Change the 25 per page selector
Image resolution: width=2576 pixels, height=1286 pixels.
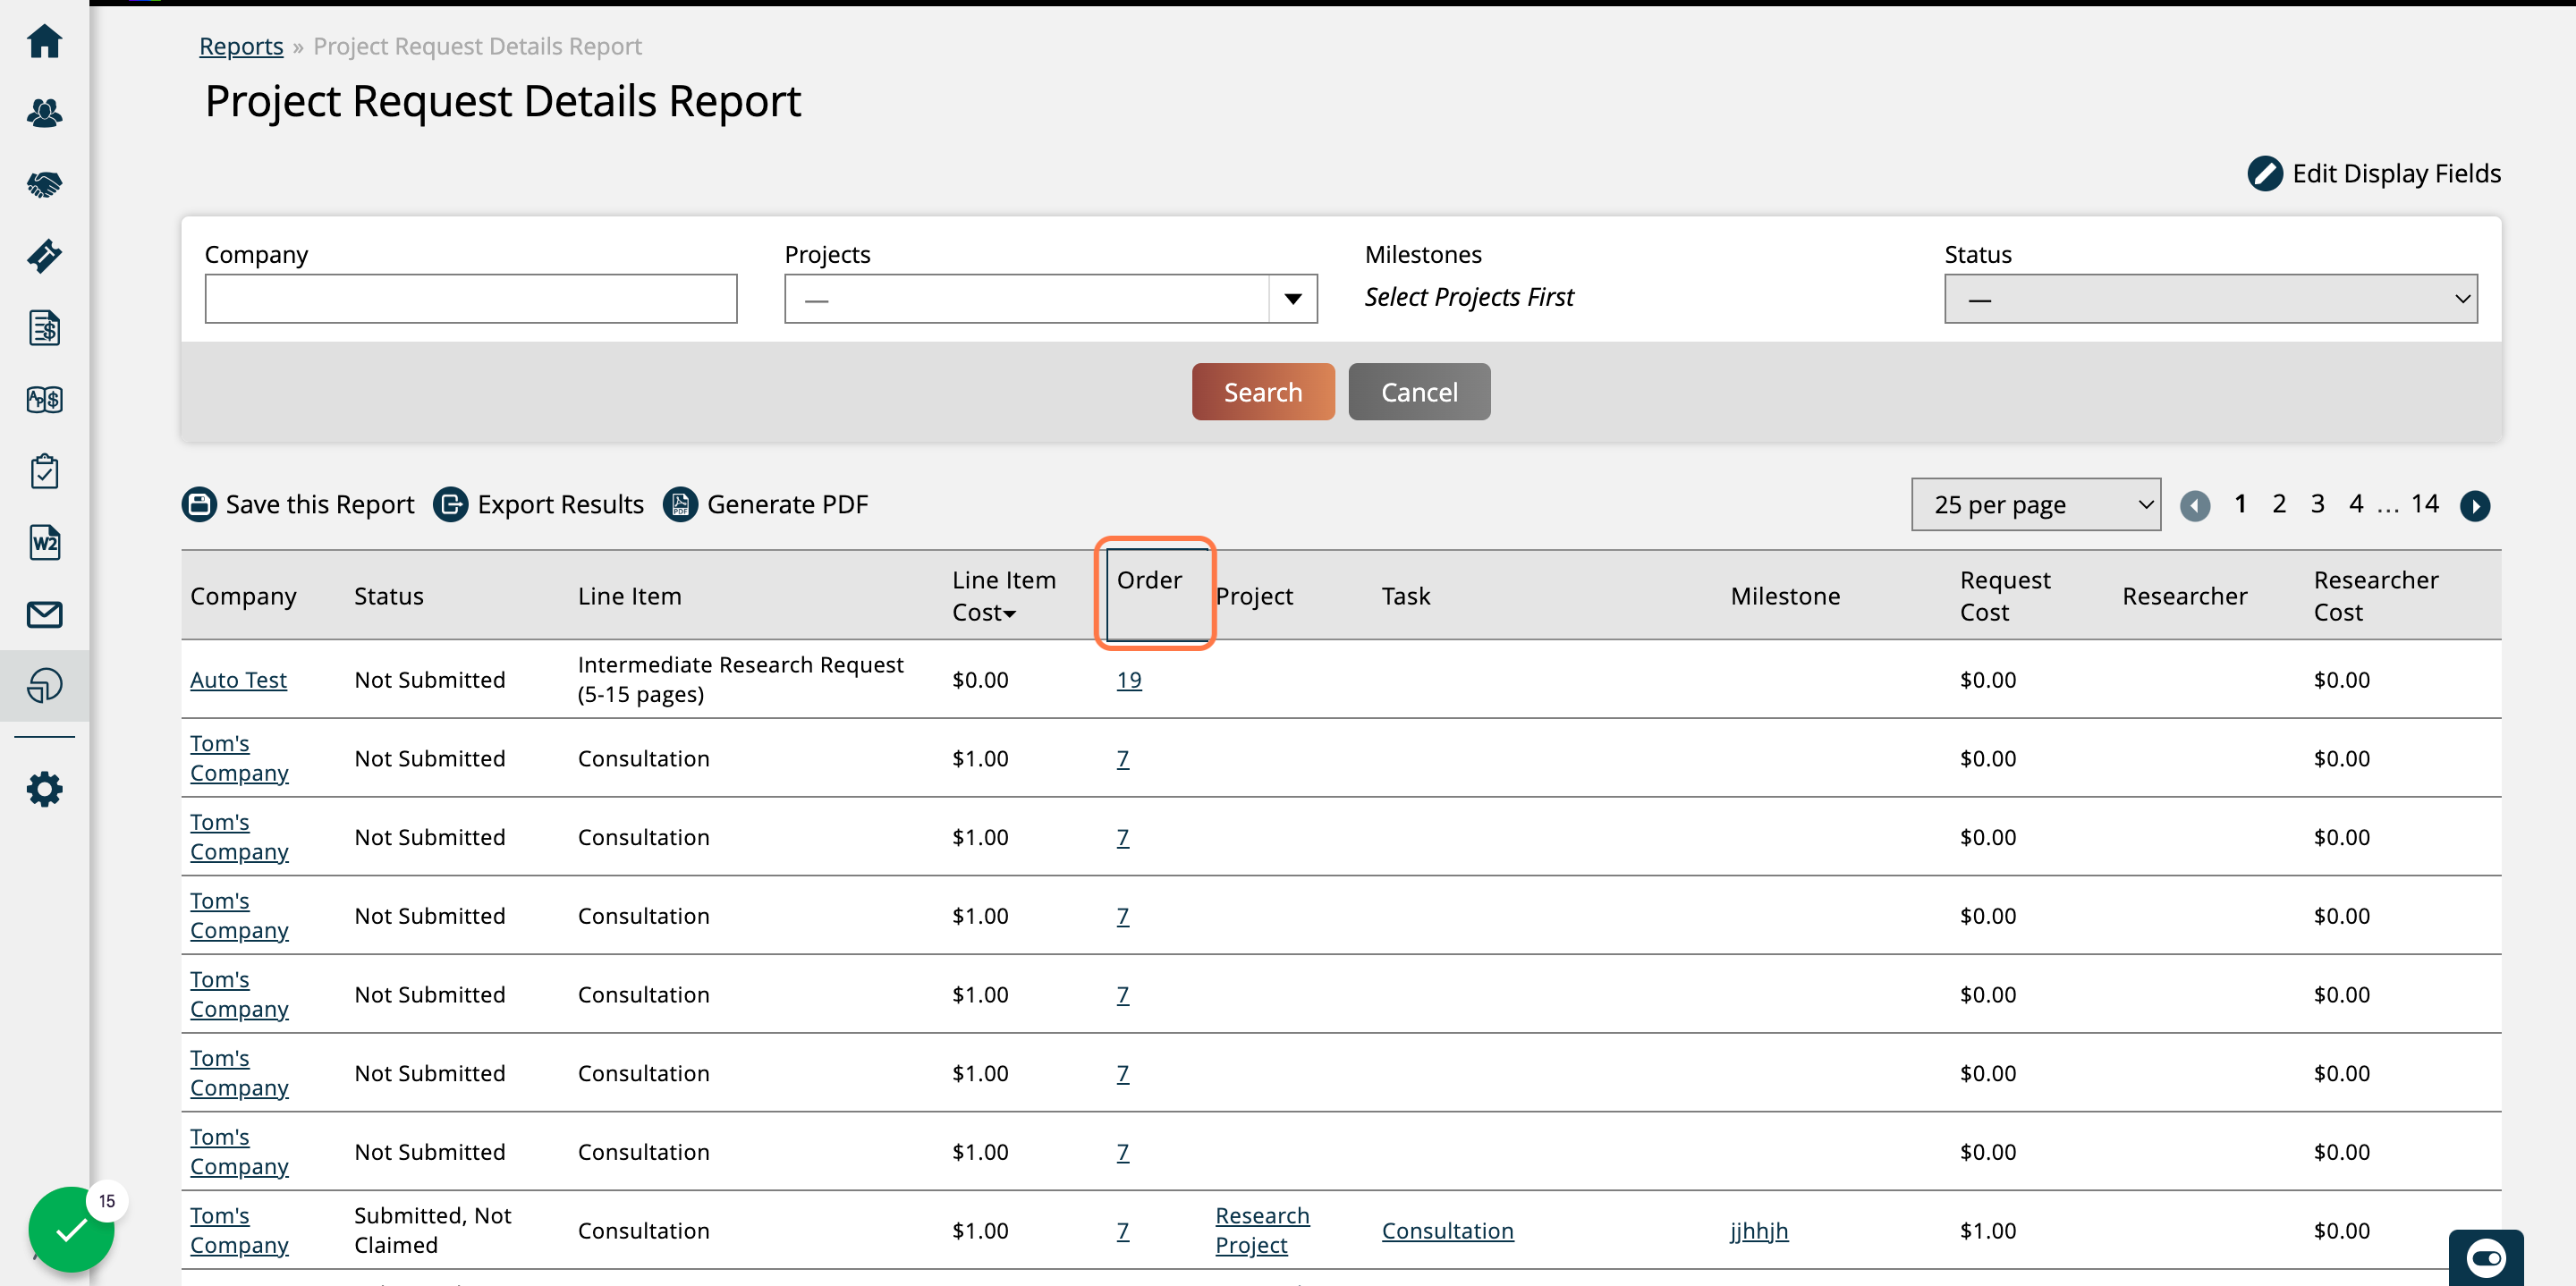click(x=2035, y=504)
